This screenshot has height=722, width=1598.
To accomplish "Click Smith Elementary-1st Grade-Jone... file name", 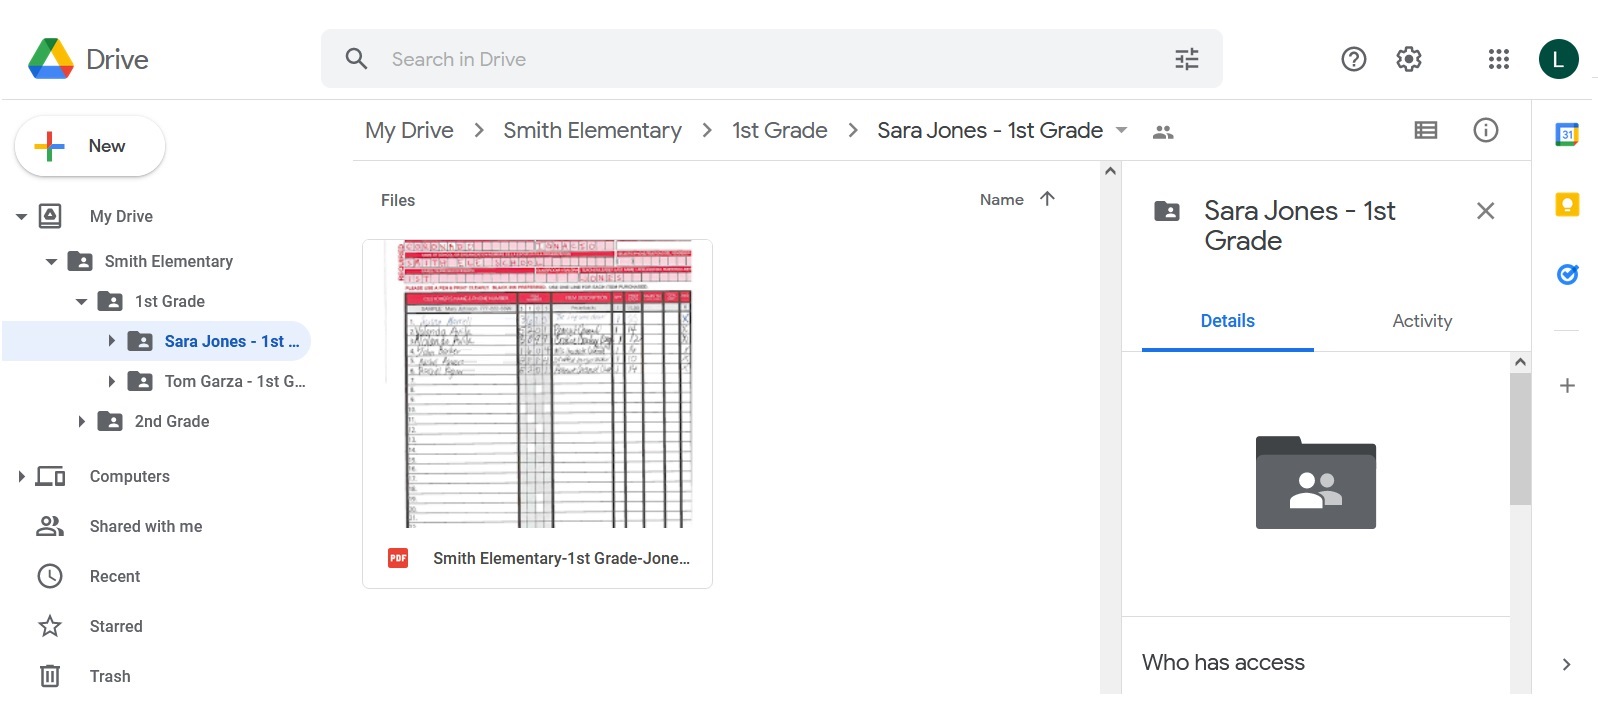I will [561, 558].
